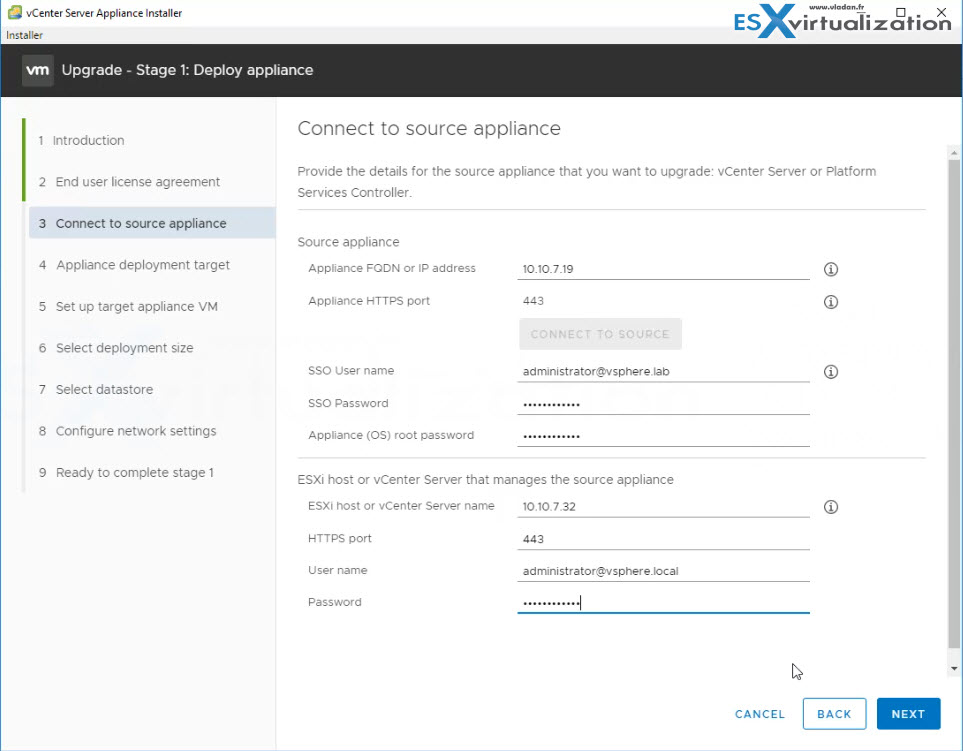The height and width of the screenshot is (751, 963).
Task: Click info icon beside ESXi host name field
Action: pos(830,507)
